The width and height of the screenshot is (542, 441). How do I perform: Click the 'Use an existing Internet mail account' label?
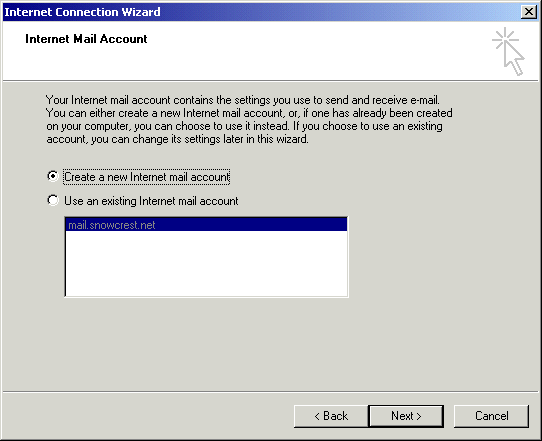click(x=151, y=201)
